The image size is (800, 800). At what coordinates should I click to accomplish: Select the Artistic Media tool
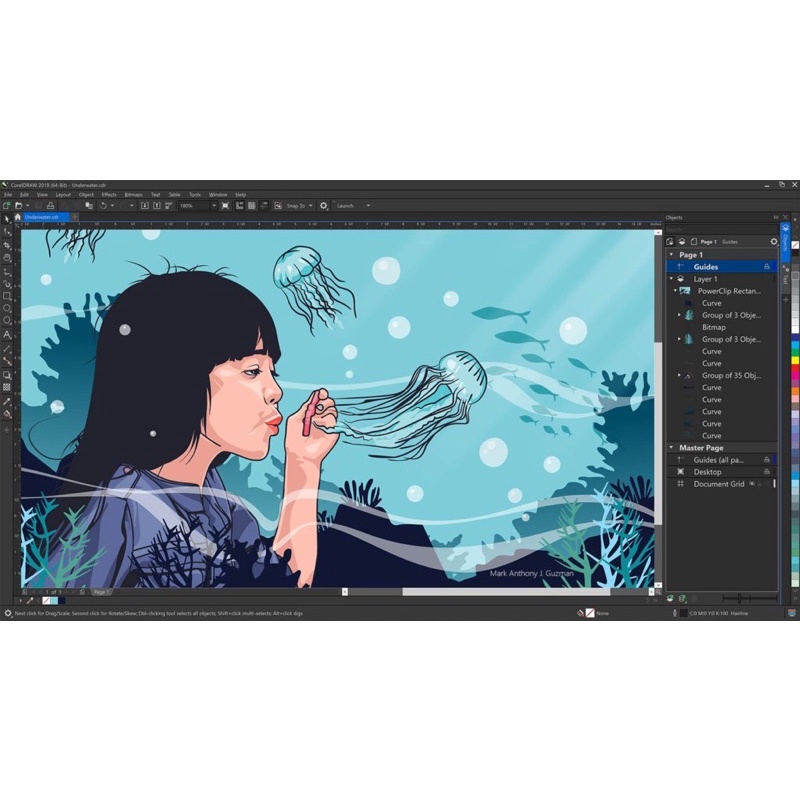coord(7,284)
